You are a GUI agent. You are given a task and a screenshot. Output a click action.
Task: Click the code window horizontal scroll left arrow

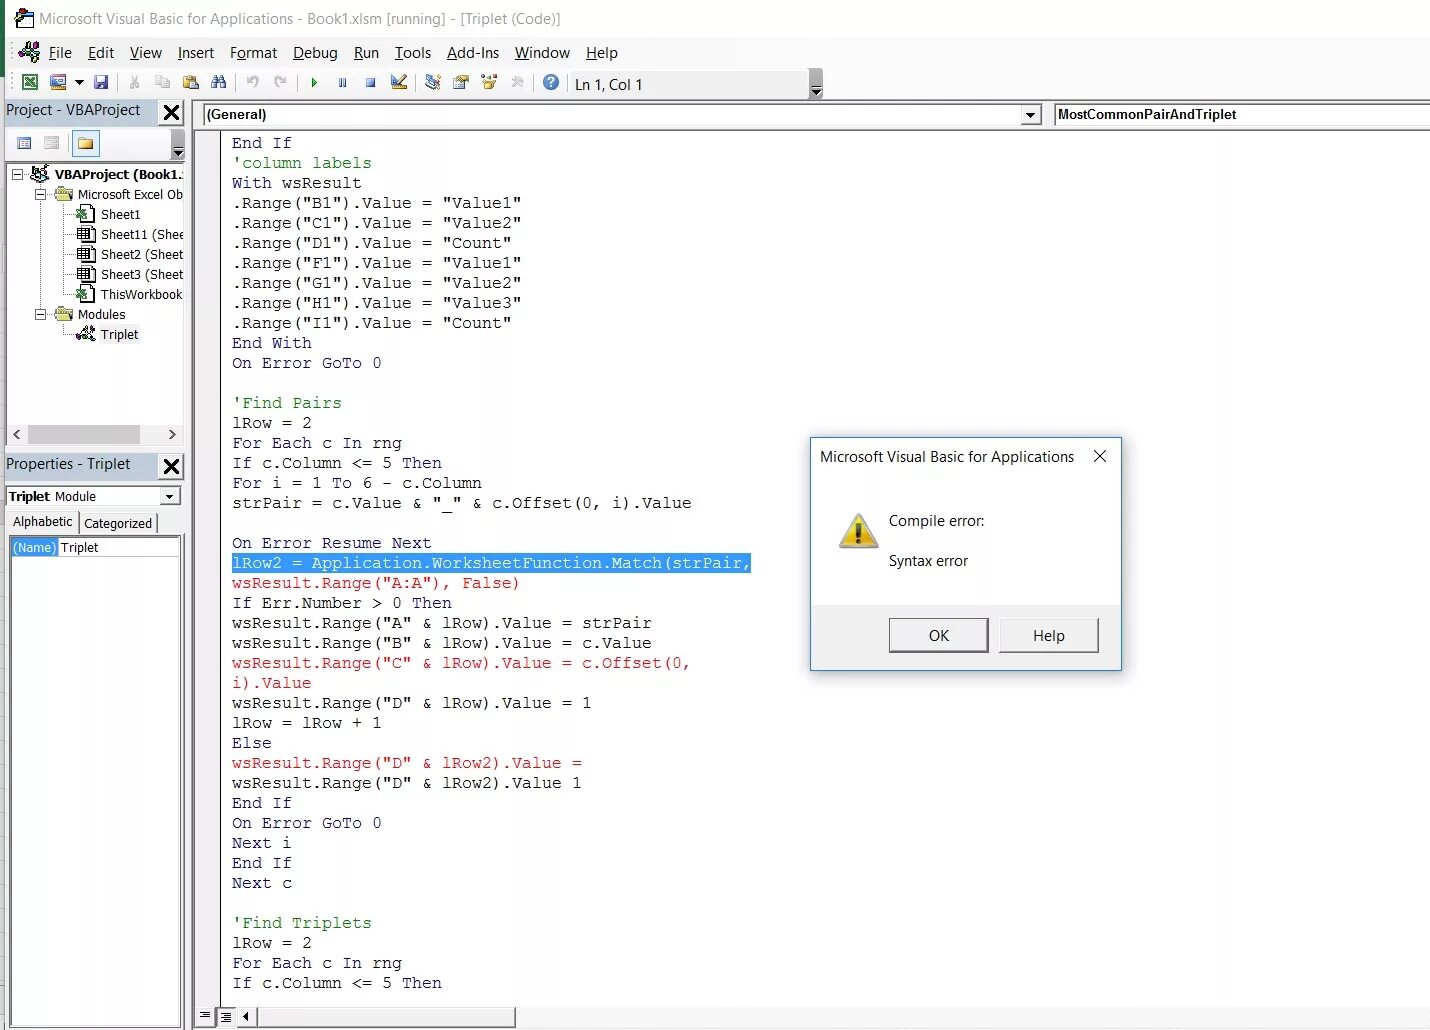(x=246, y=1016)
